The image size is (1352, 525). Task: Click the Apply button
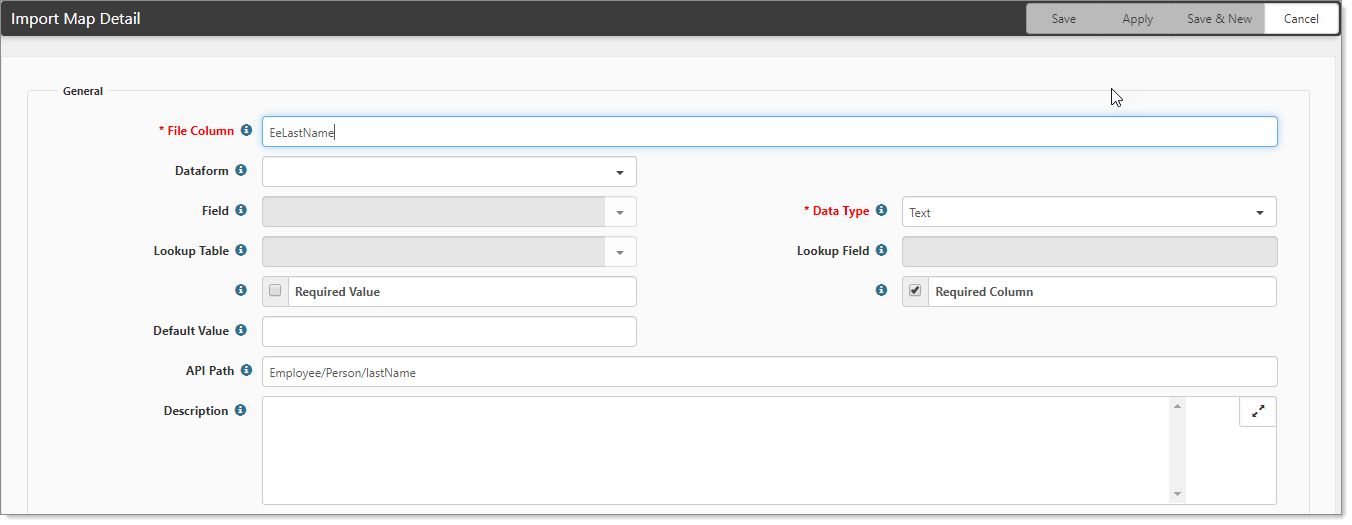[1138, 19]
